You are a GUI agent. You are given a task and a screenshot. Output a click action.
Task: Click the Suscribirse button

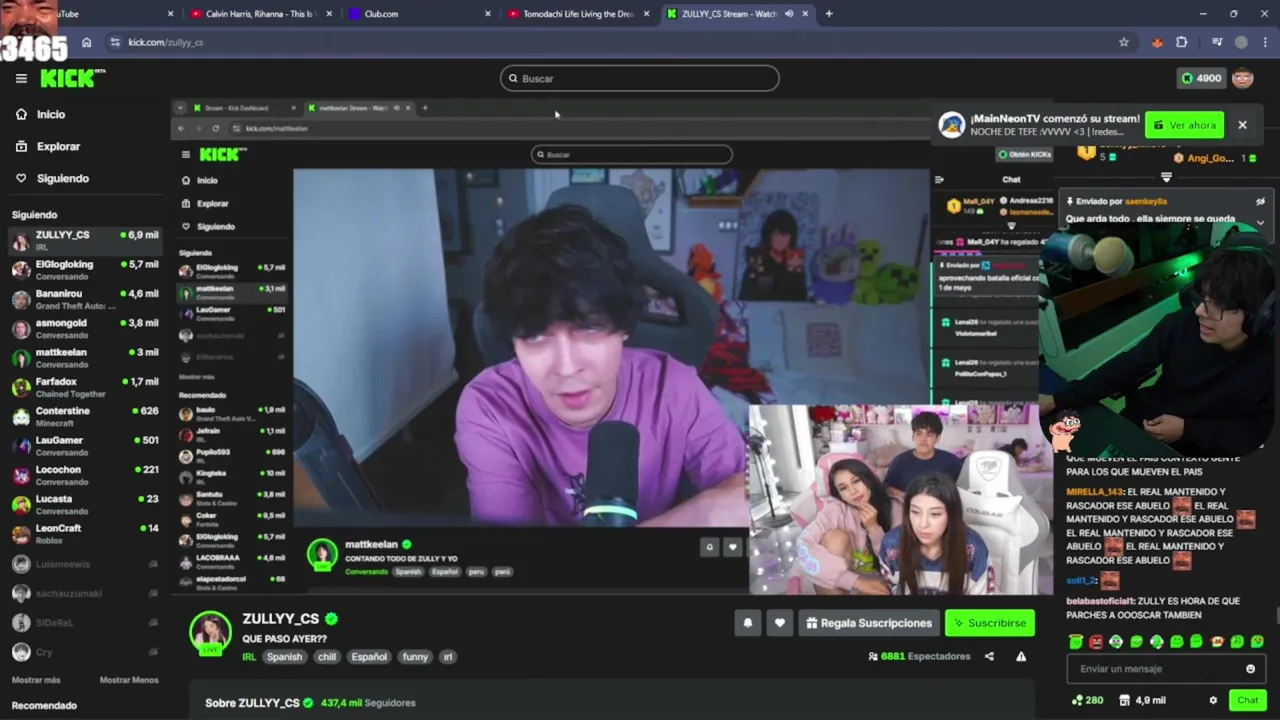(989, 623)
